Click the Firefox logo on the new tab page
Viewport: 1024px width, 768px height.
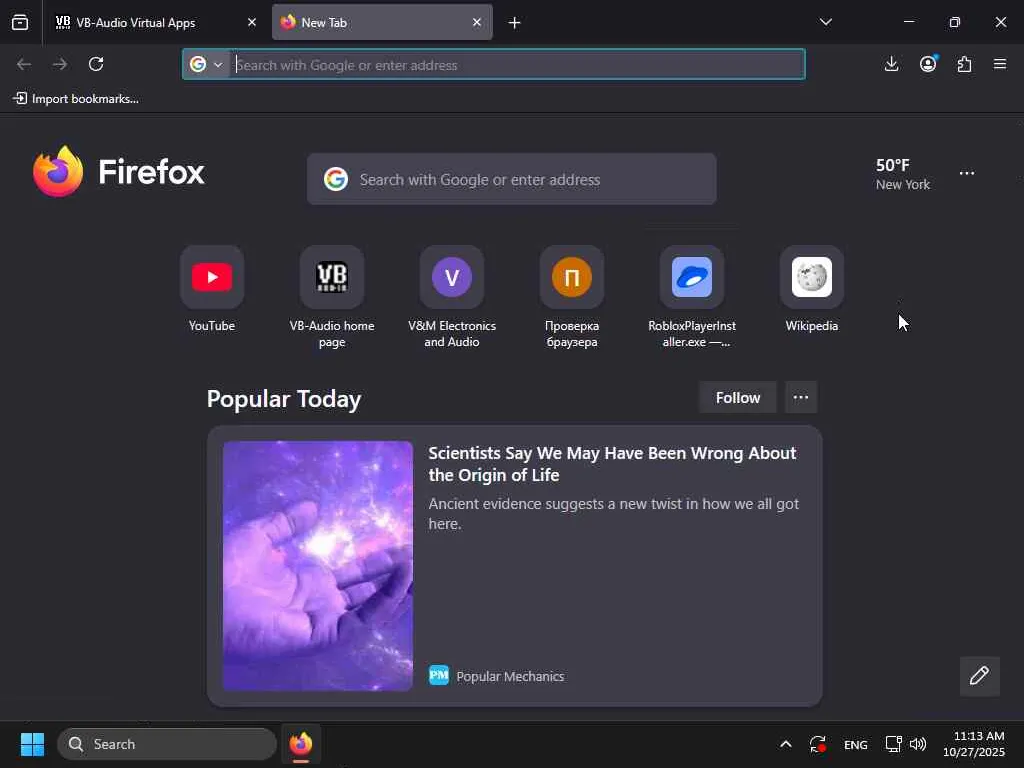[119, 171]
